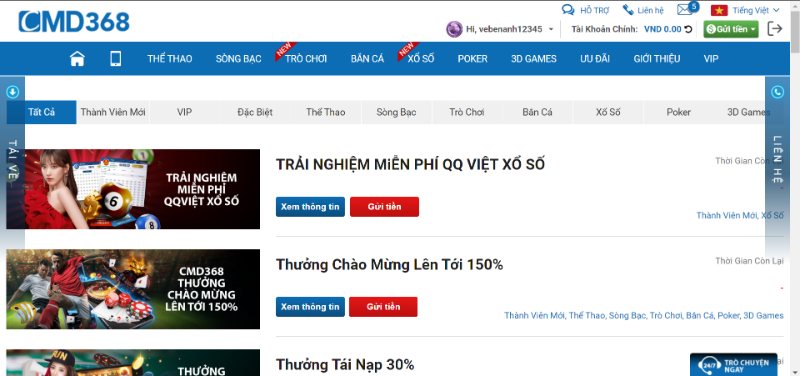The image size is (800, 376).
Task: Click title Trải Nghiệm Miễn Phí QQ Việt Xổ Số
Action: tap(410, 164)
